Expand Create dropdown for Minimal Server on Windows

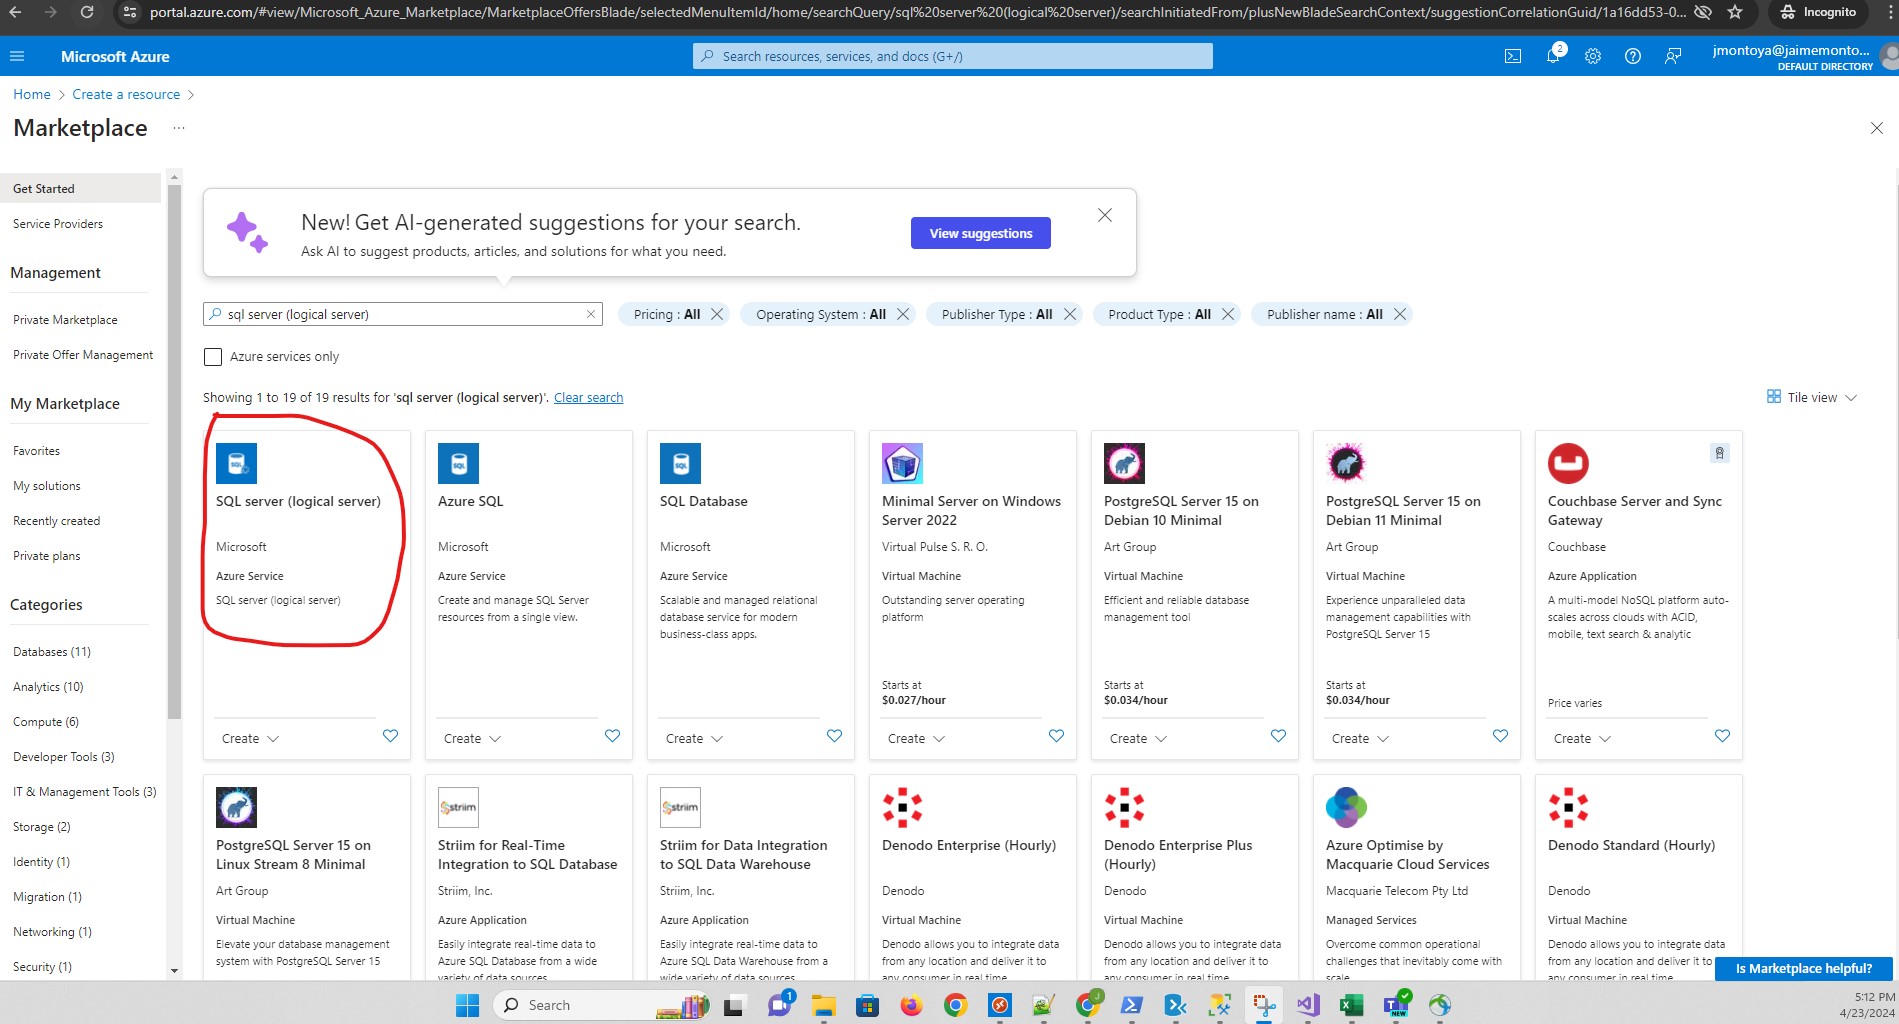pos(916,738)
